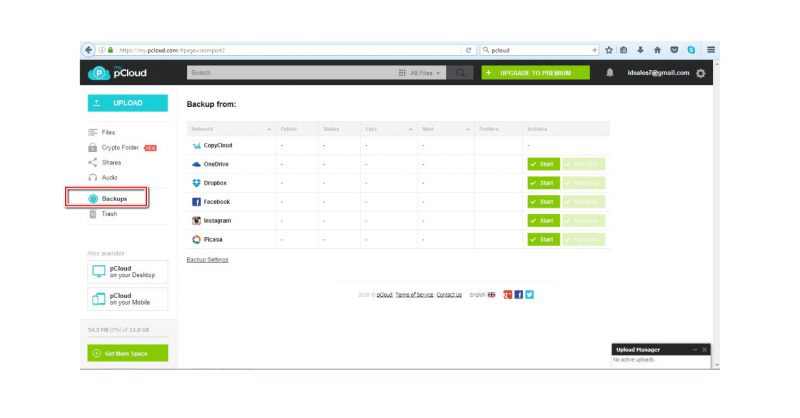Click the Instagram row name
The width and height of the screenshot is (800, 418).
[x=217, y=220]
